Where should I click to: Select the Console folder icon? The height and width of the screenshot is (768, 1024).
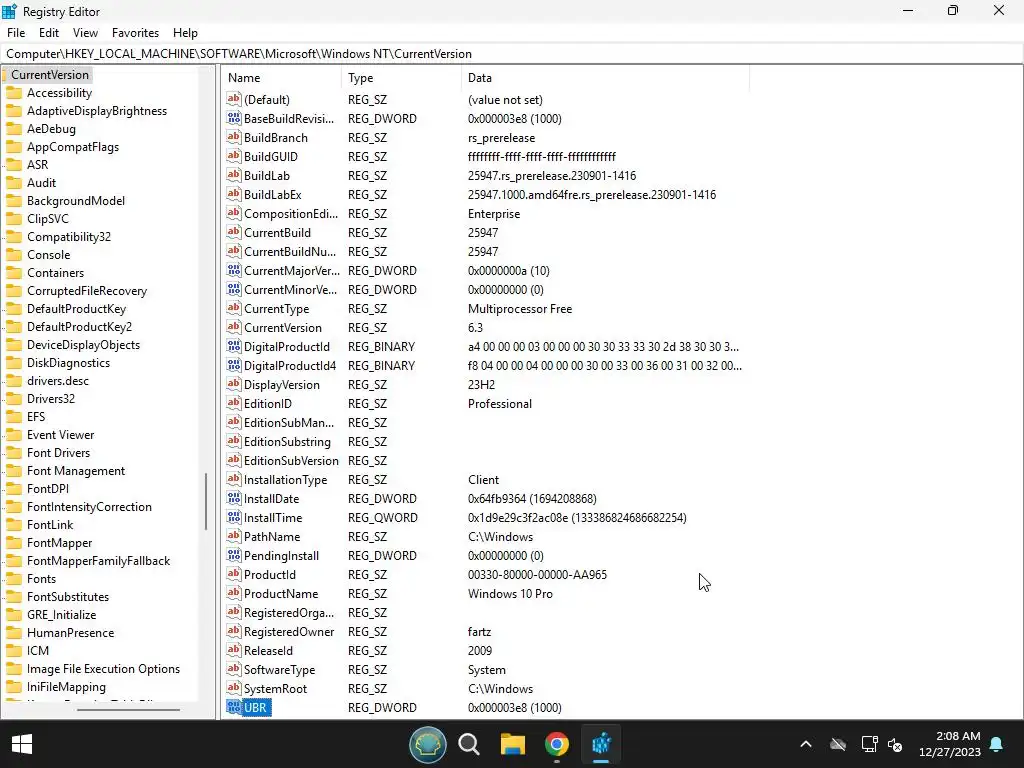tap(14, 255)
